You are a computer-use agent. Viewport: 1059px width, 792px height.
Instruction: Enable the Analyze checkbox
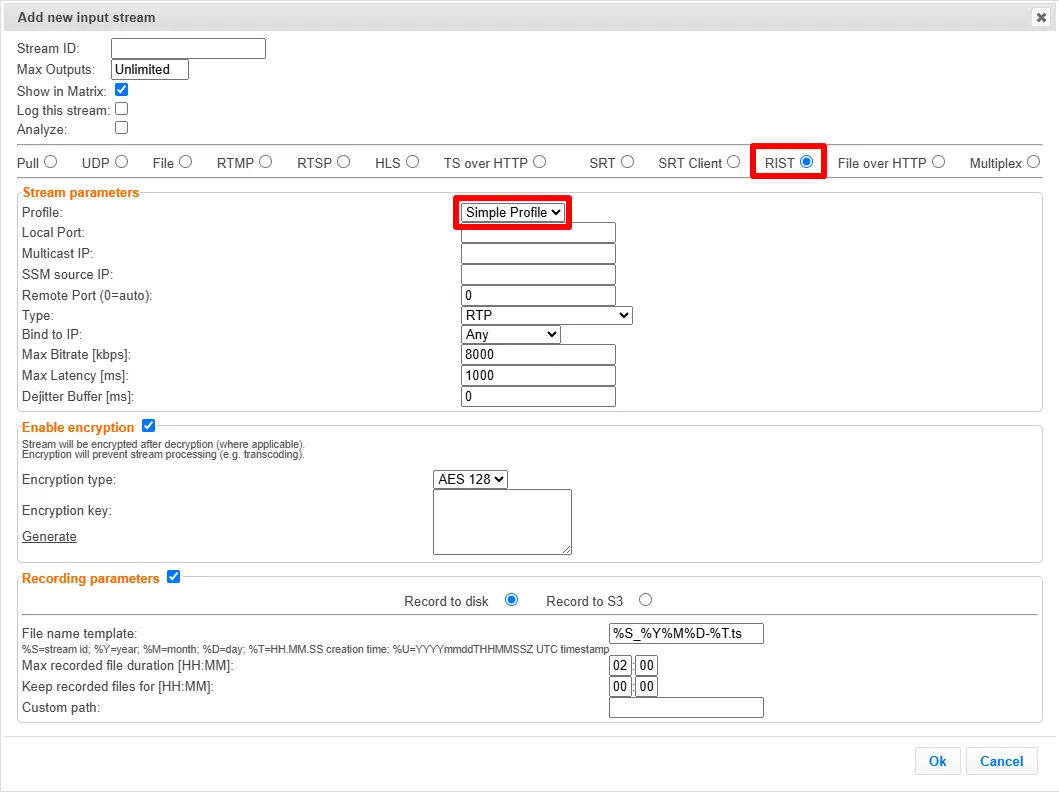pos(122,128)
